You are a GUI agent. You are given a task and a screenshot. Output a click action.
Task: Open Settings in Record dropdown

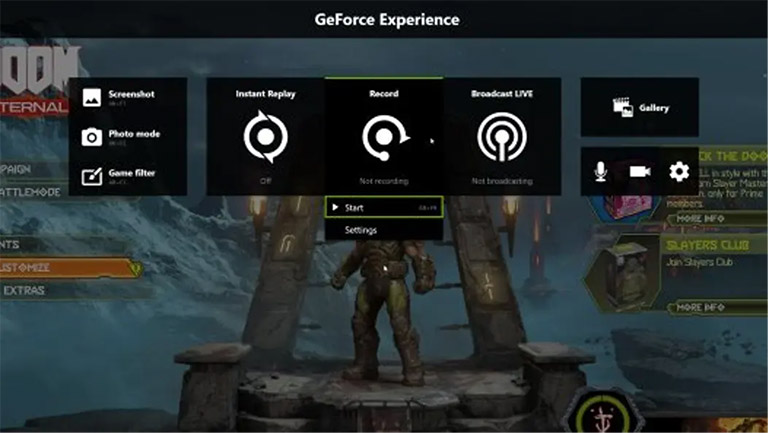[384, 230]
